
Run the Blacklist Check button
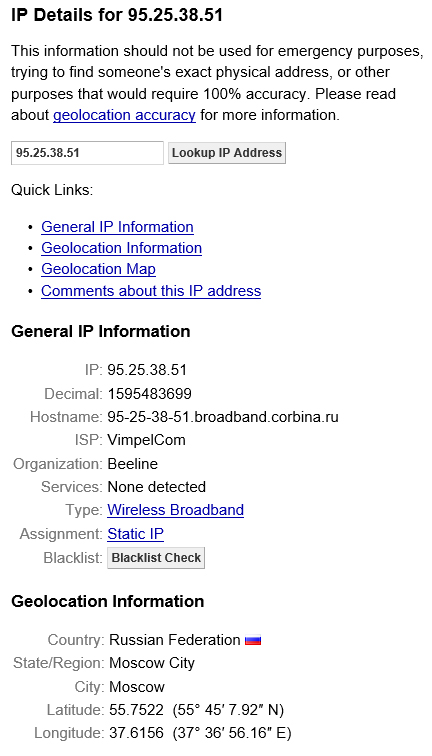point(156,558)
